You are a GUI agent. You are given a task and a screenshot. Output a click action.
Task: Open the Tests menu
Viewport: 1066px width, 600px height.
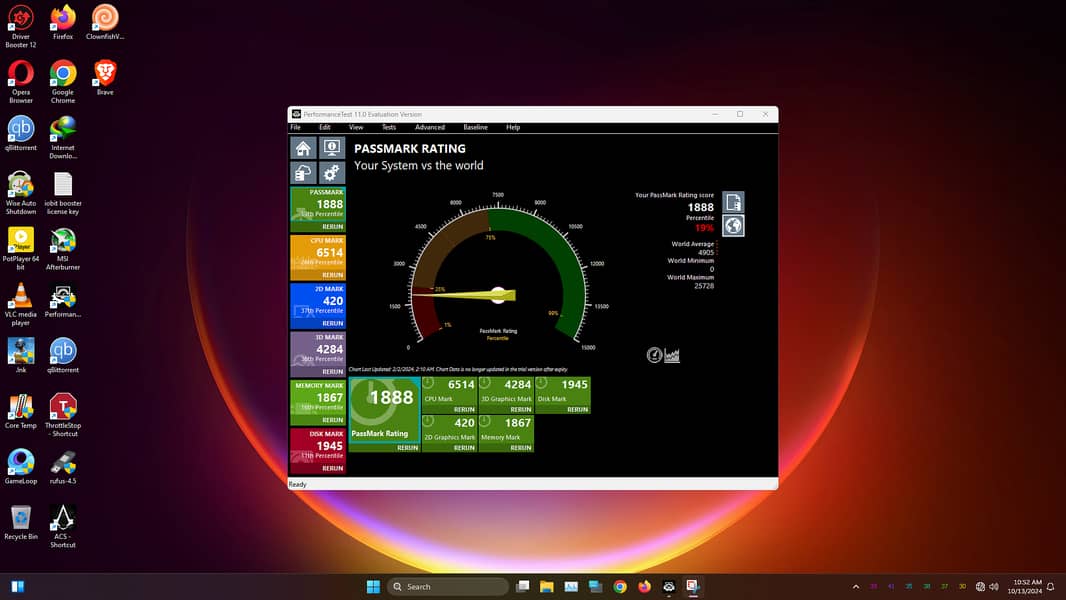click(x=388, y=127)
